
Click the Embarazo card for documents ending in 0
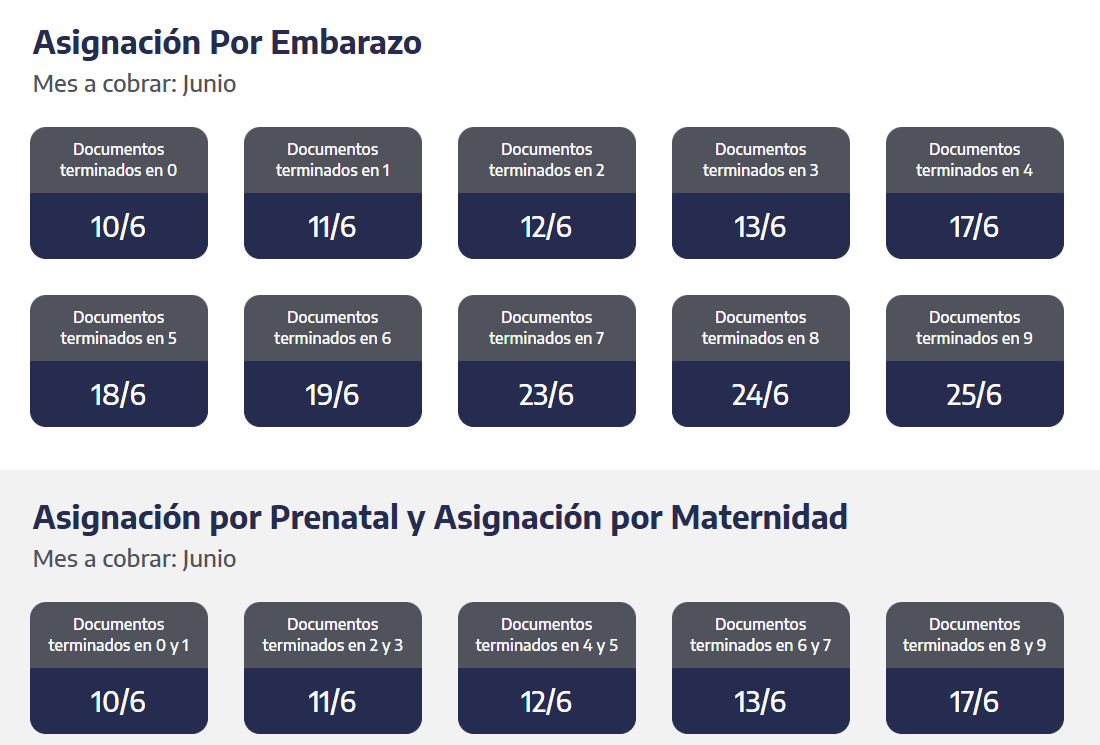119,193
